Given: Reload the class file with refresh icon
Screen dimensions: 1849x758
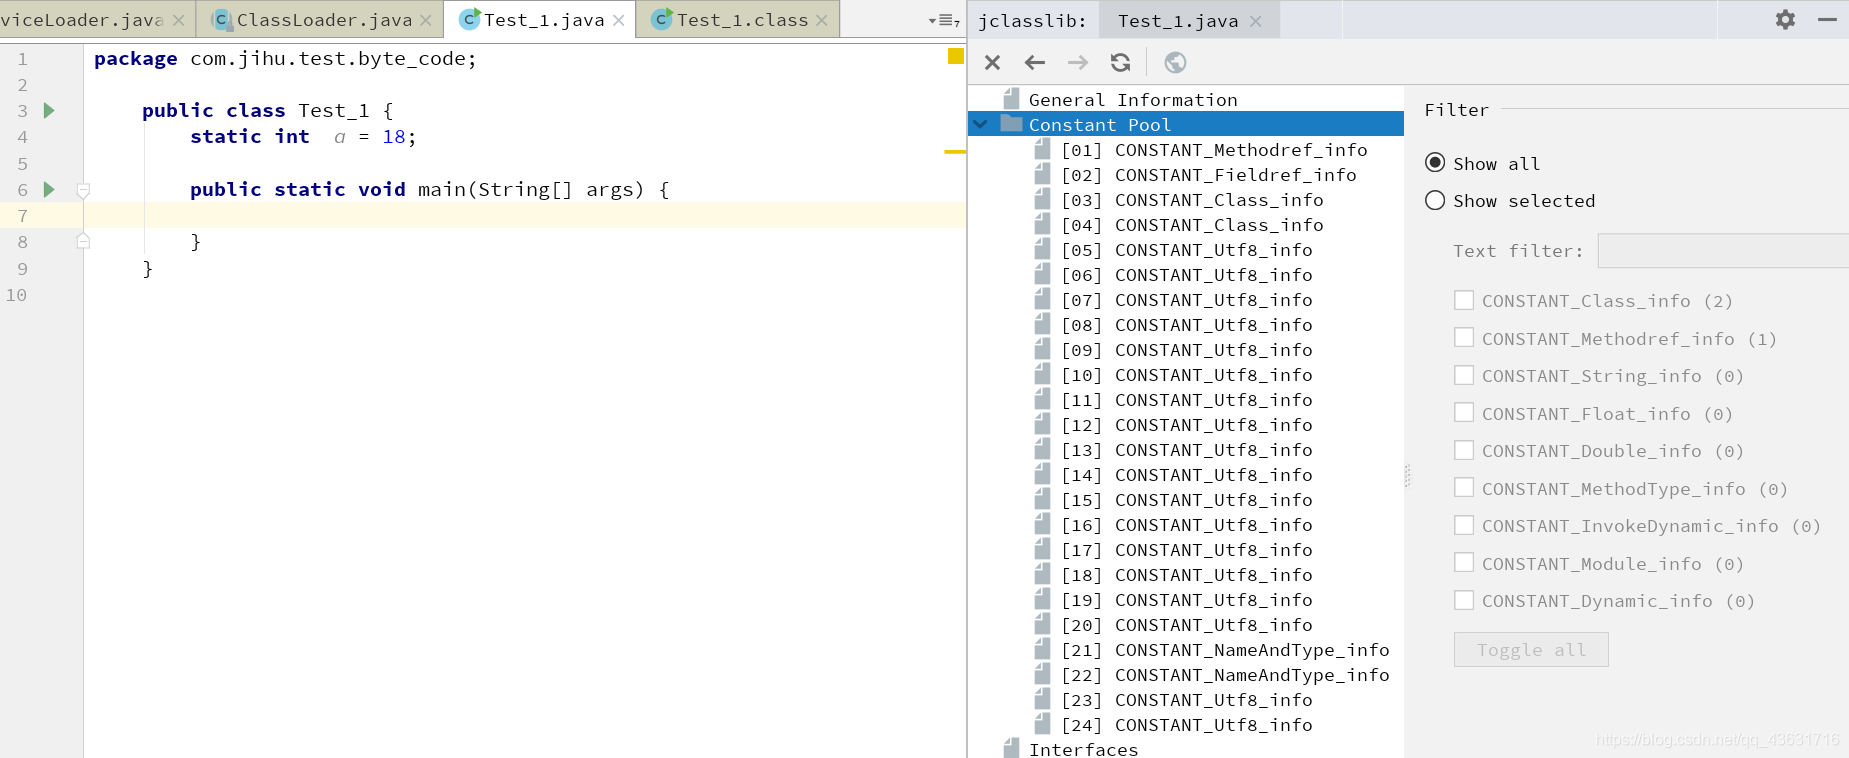Looking at the screenshot, I should (1121, 63).
